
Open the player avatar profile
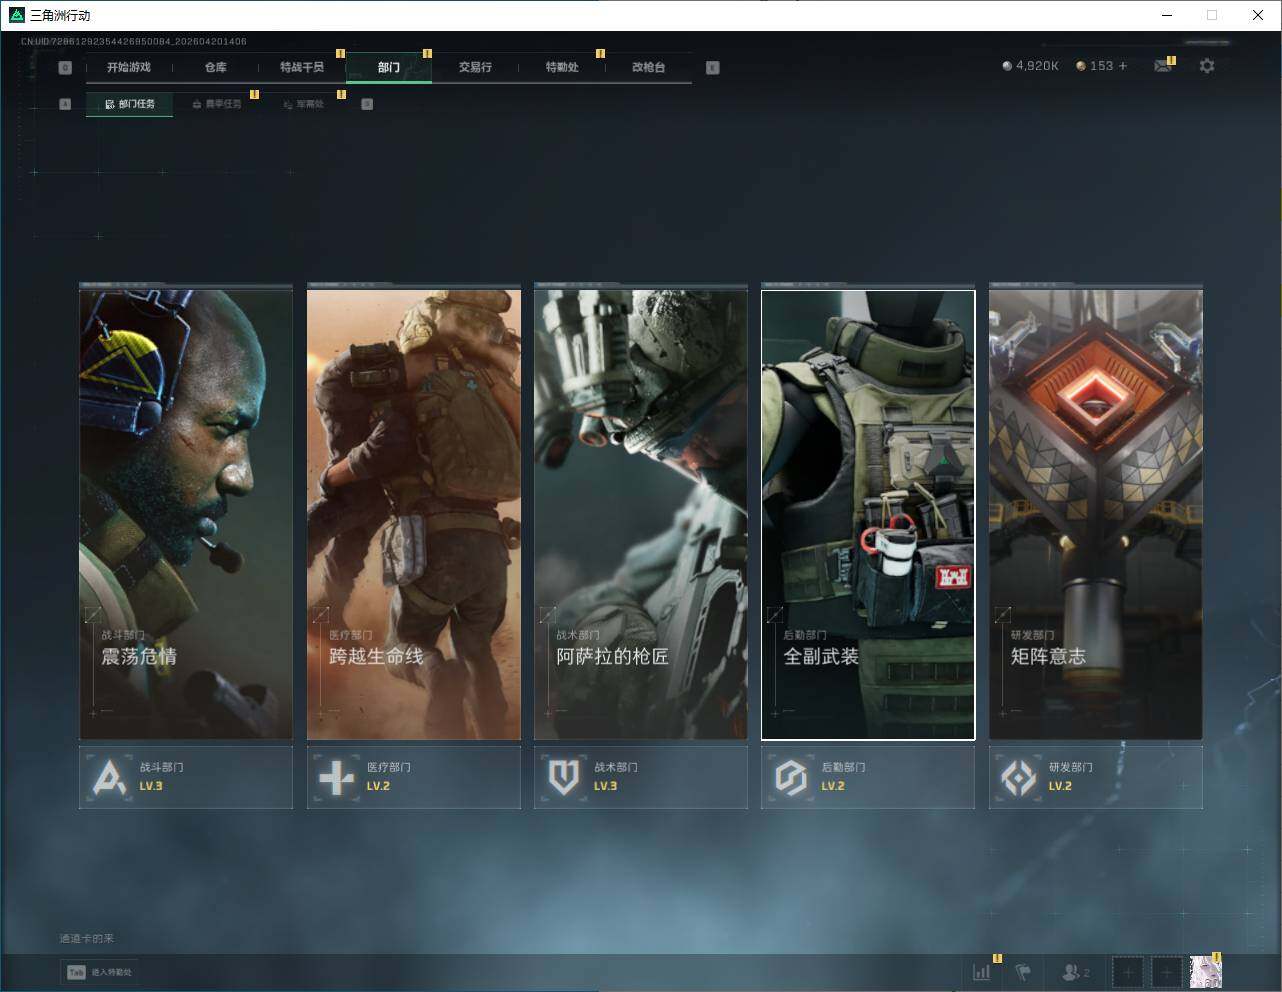[1205, 972]
